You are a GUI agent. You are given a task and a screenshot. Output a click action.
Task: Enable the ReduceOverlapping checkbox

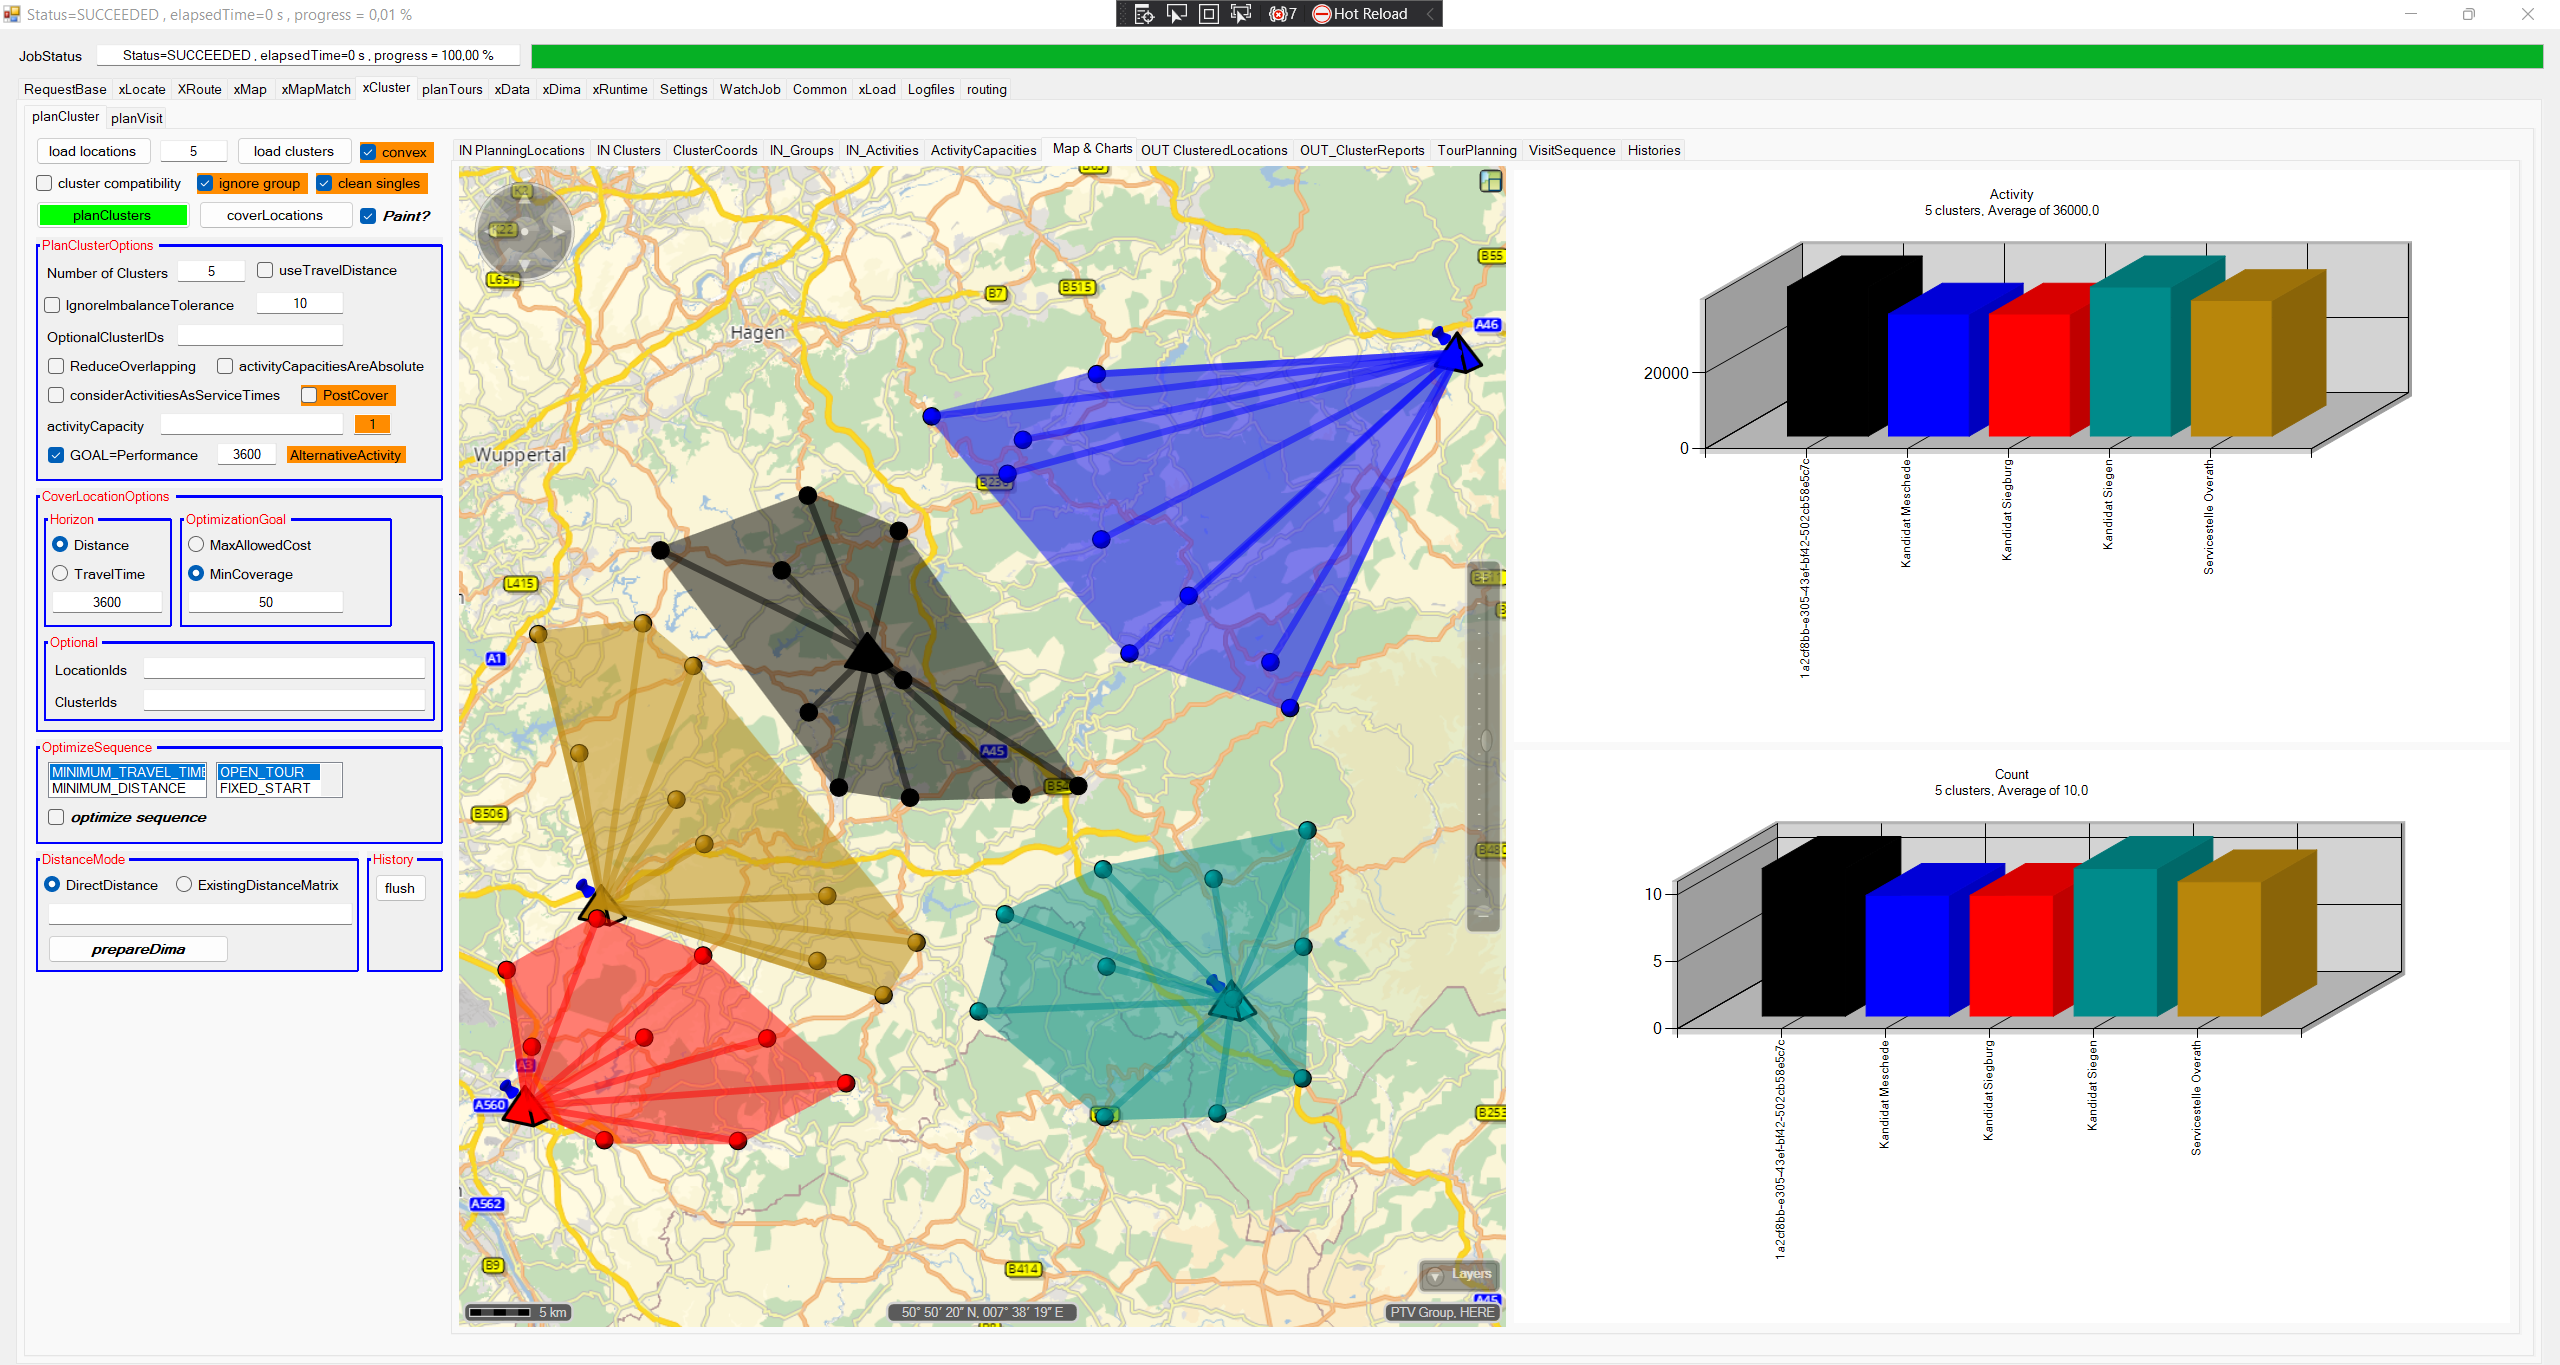click(57, 366)
